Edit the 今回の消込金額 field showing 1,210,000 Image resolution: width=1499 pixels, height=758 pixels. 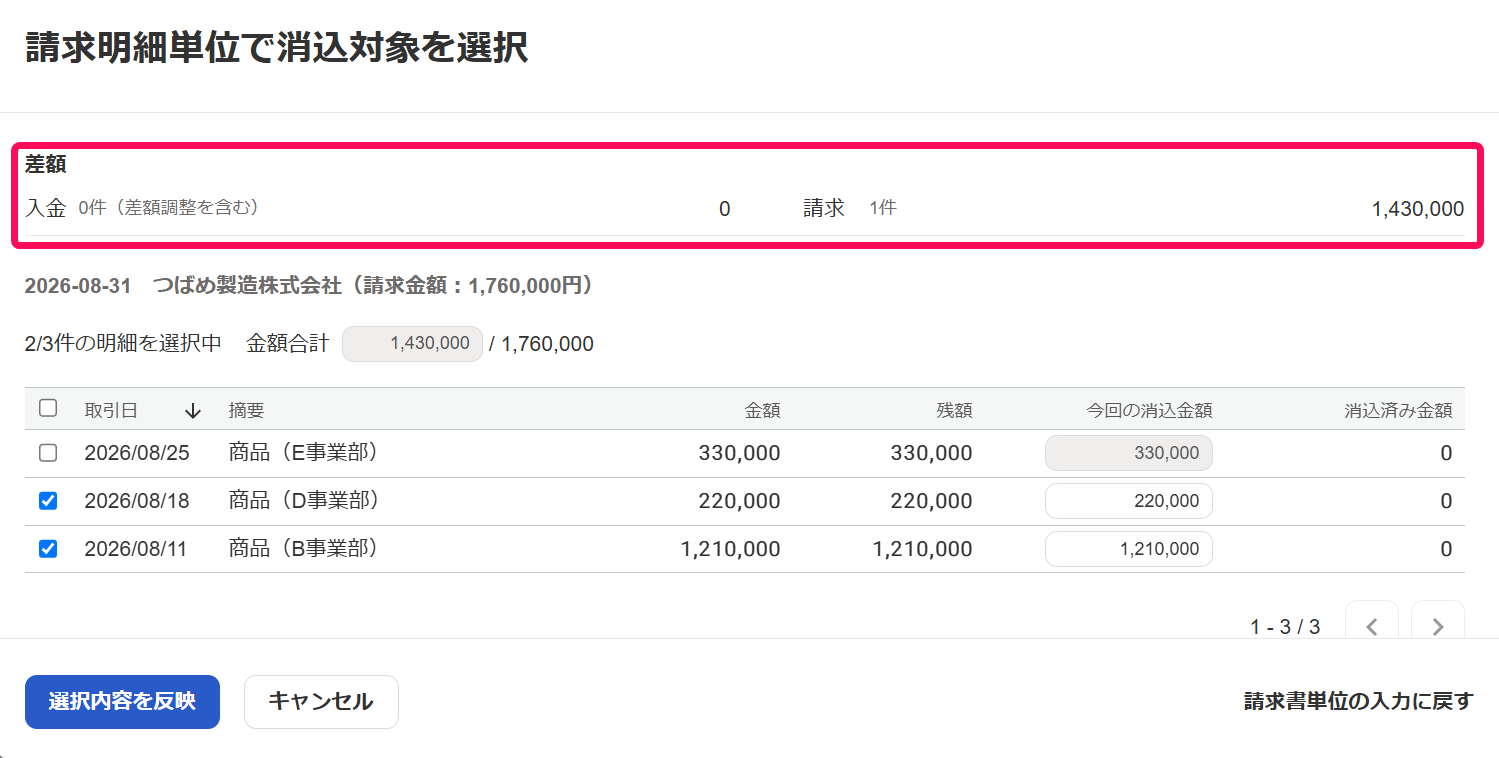(x=1129, y=549)
